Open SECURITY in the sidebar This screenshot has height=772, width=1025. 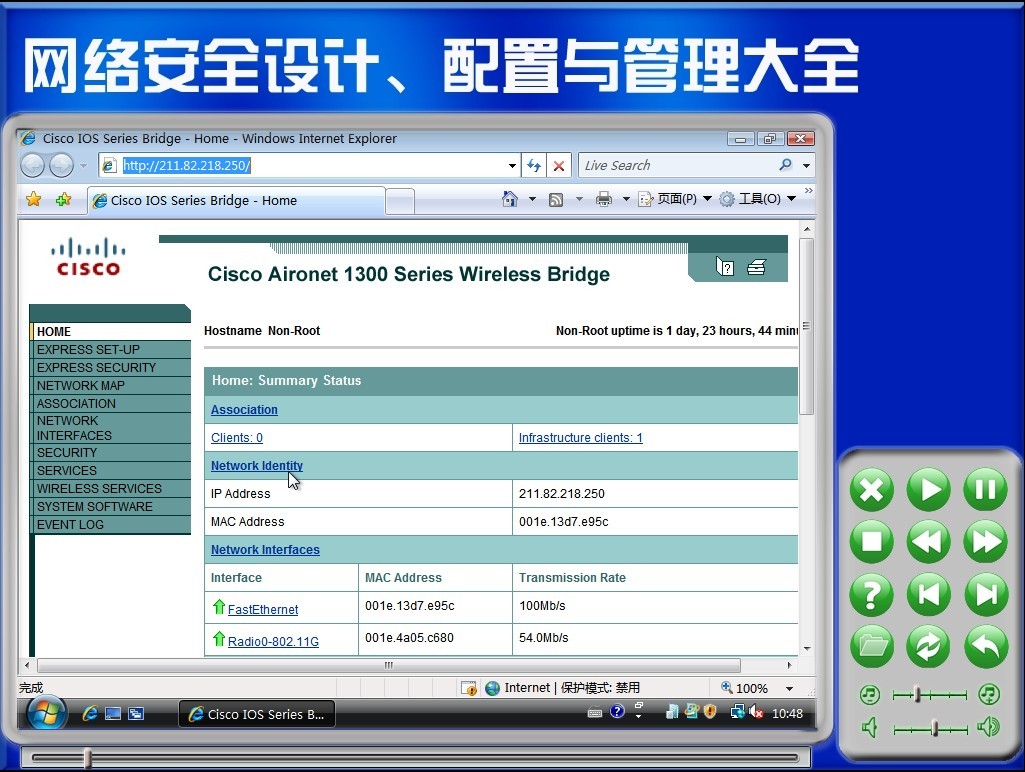(110, 452)
